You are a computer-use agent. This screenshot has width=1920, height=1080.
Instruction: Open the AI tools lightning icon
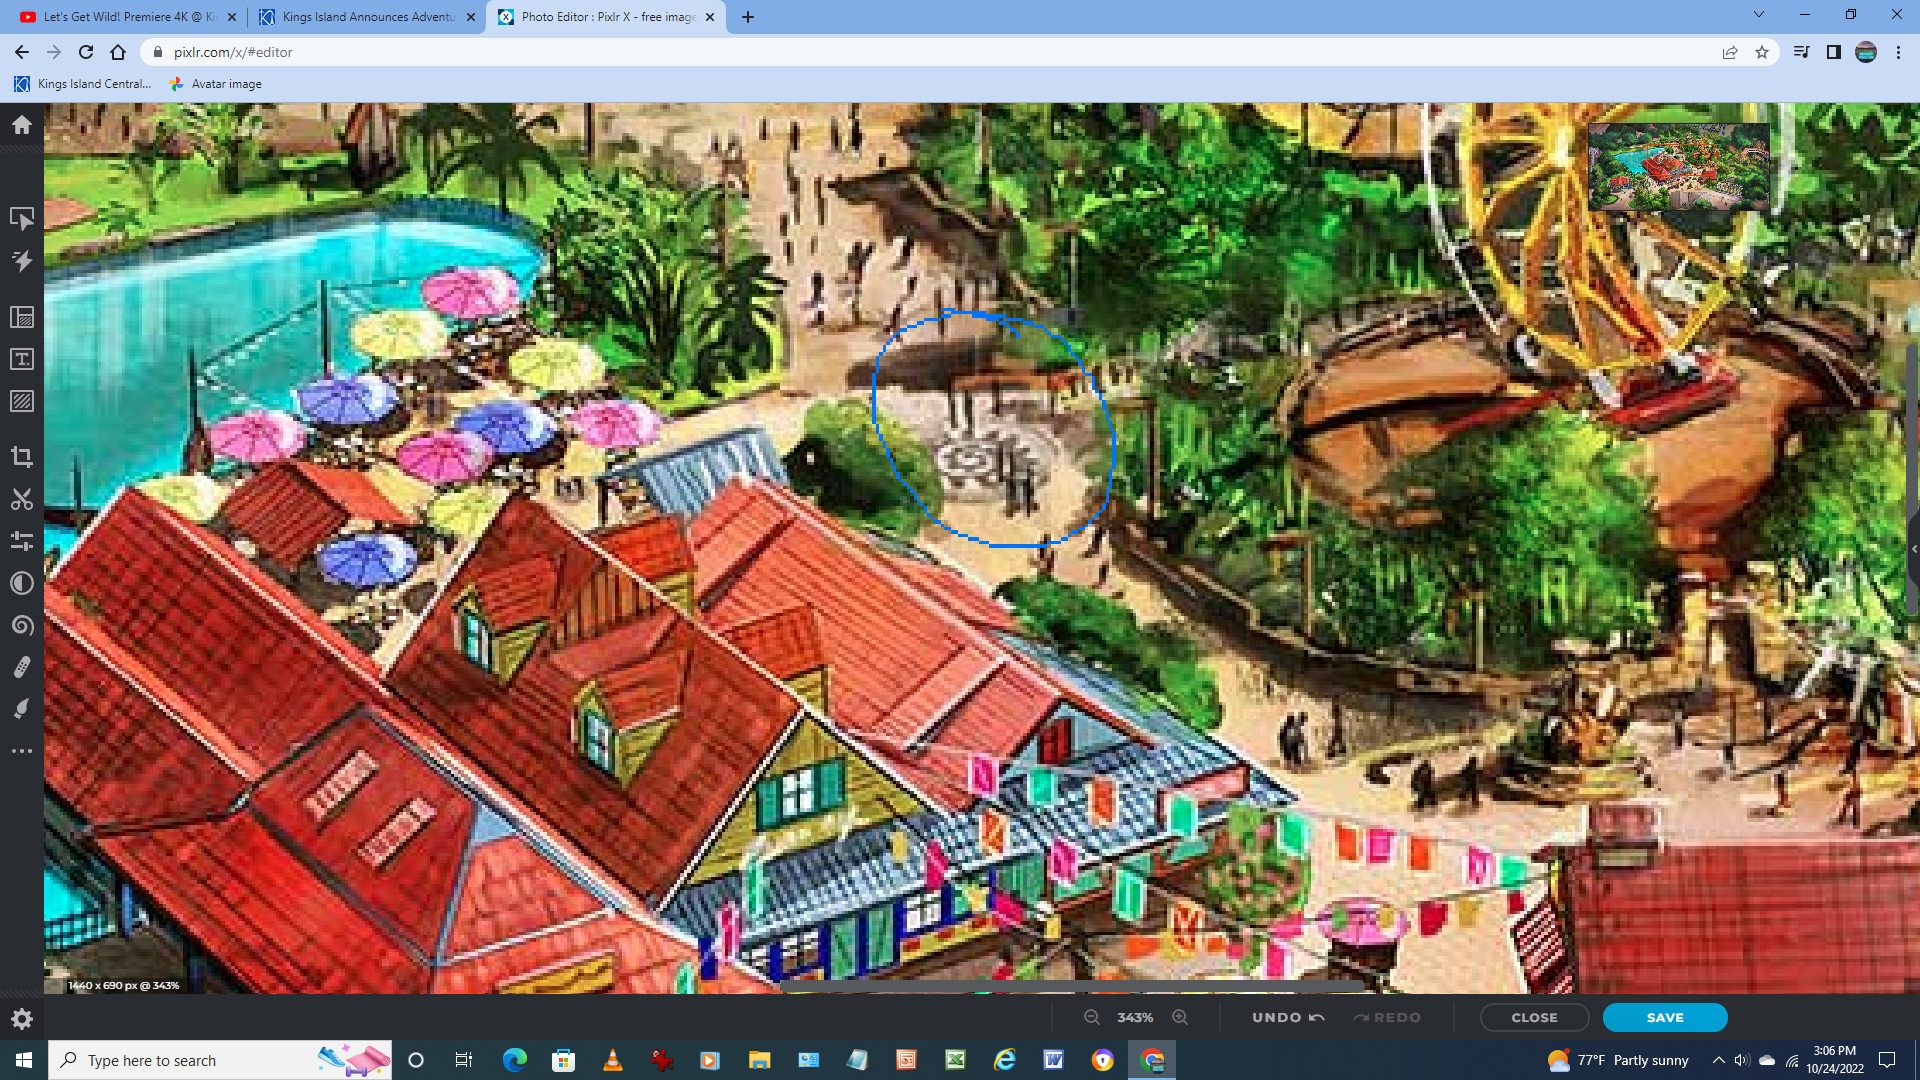coord(22,261)
